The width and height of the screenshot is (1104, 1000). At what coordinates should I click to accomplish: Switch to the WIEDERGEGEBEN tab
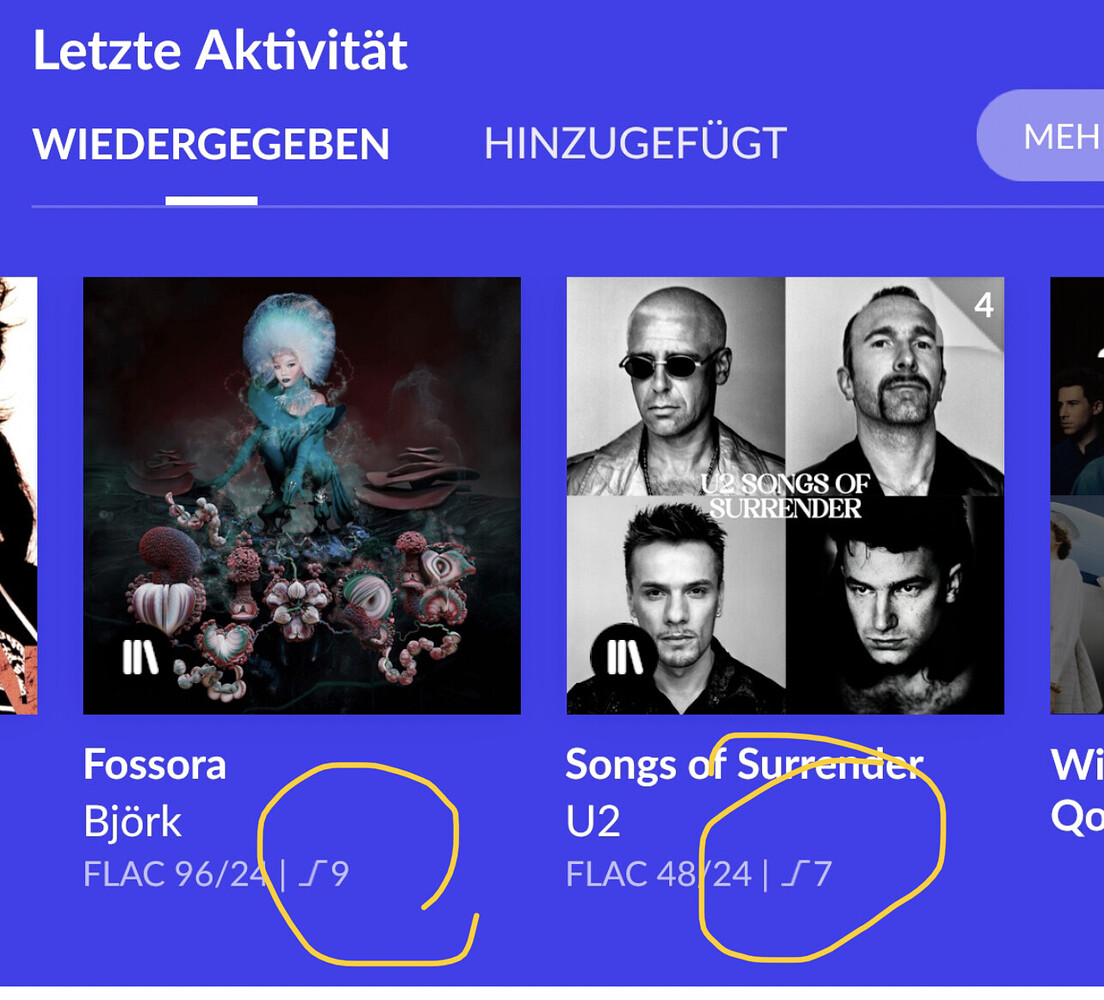click(211, 145)
